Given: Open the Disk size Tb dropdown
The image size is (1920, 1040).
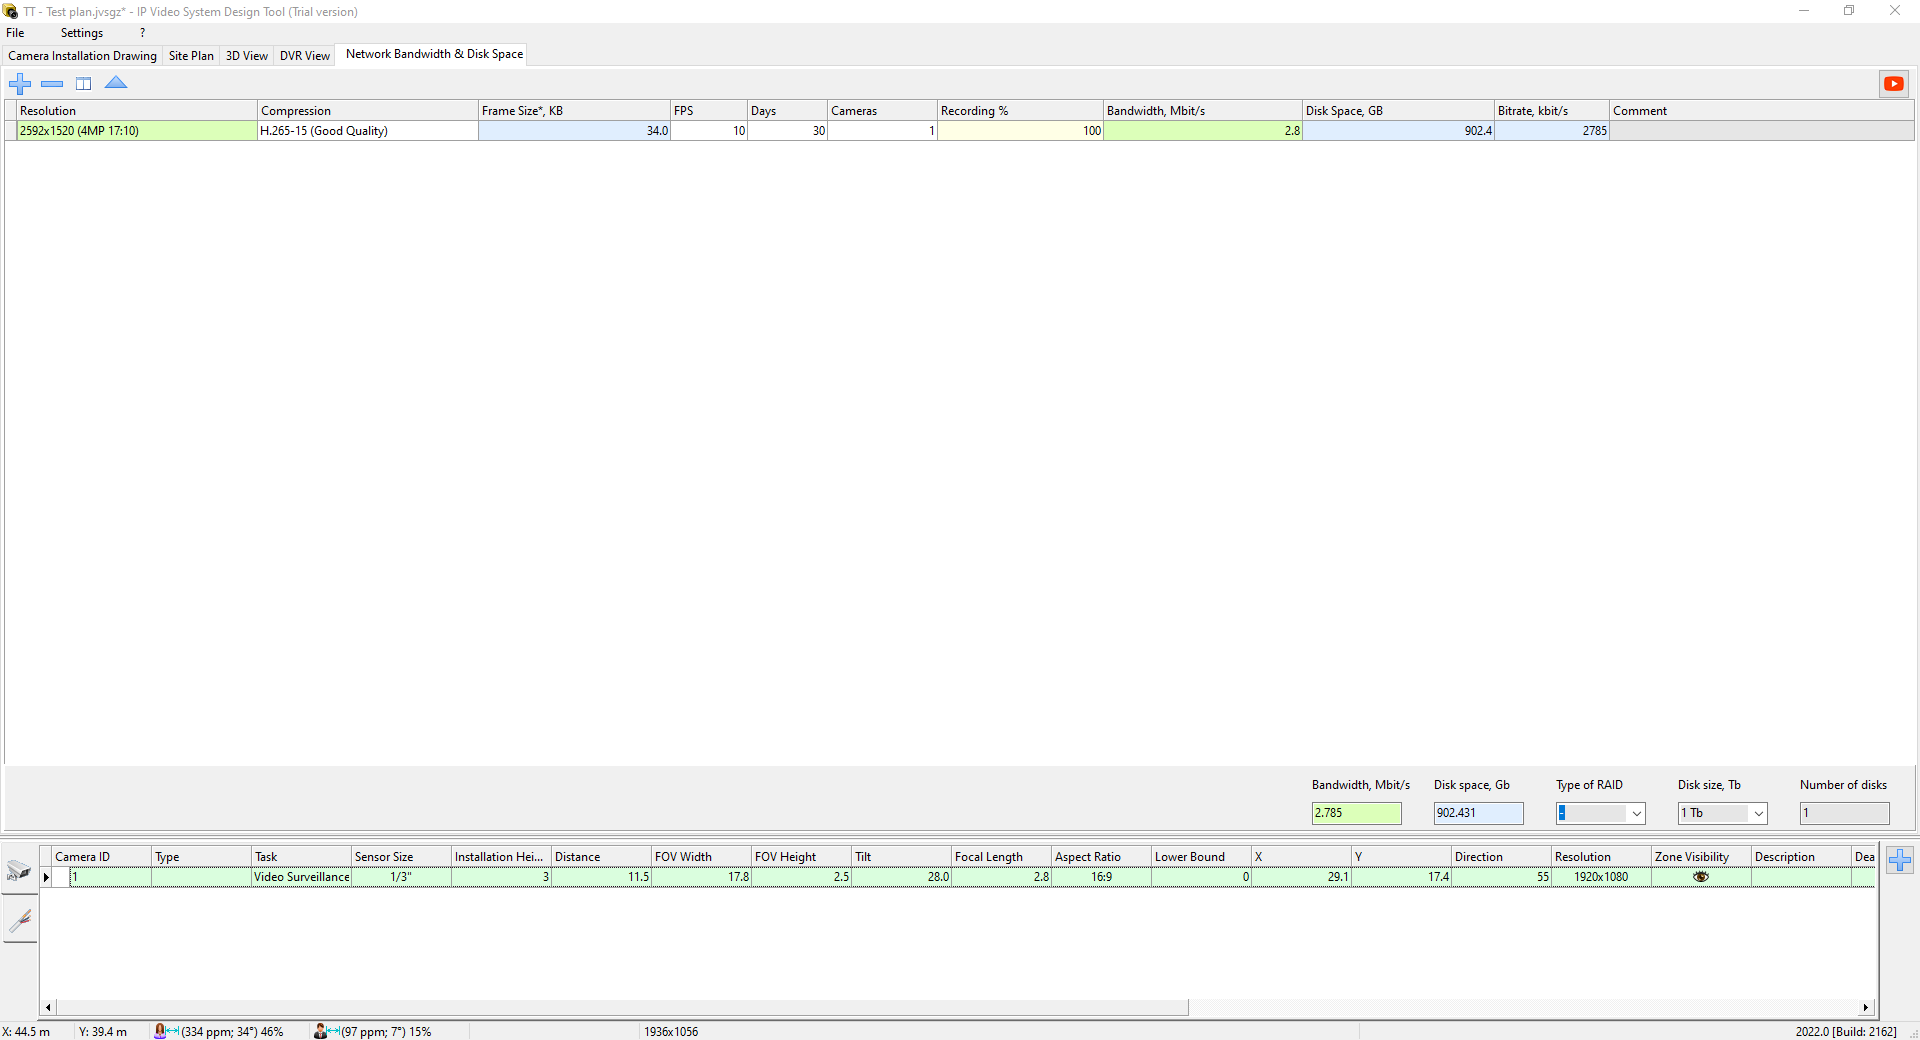Looking at the screenshot, I should tap(1758, 814).
